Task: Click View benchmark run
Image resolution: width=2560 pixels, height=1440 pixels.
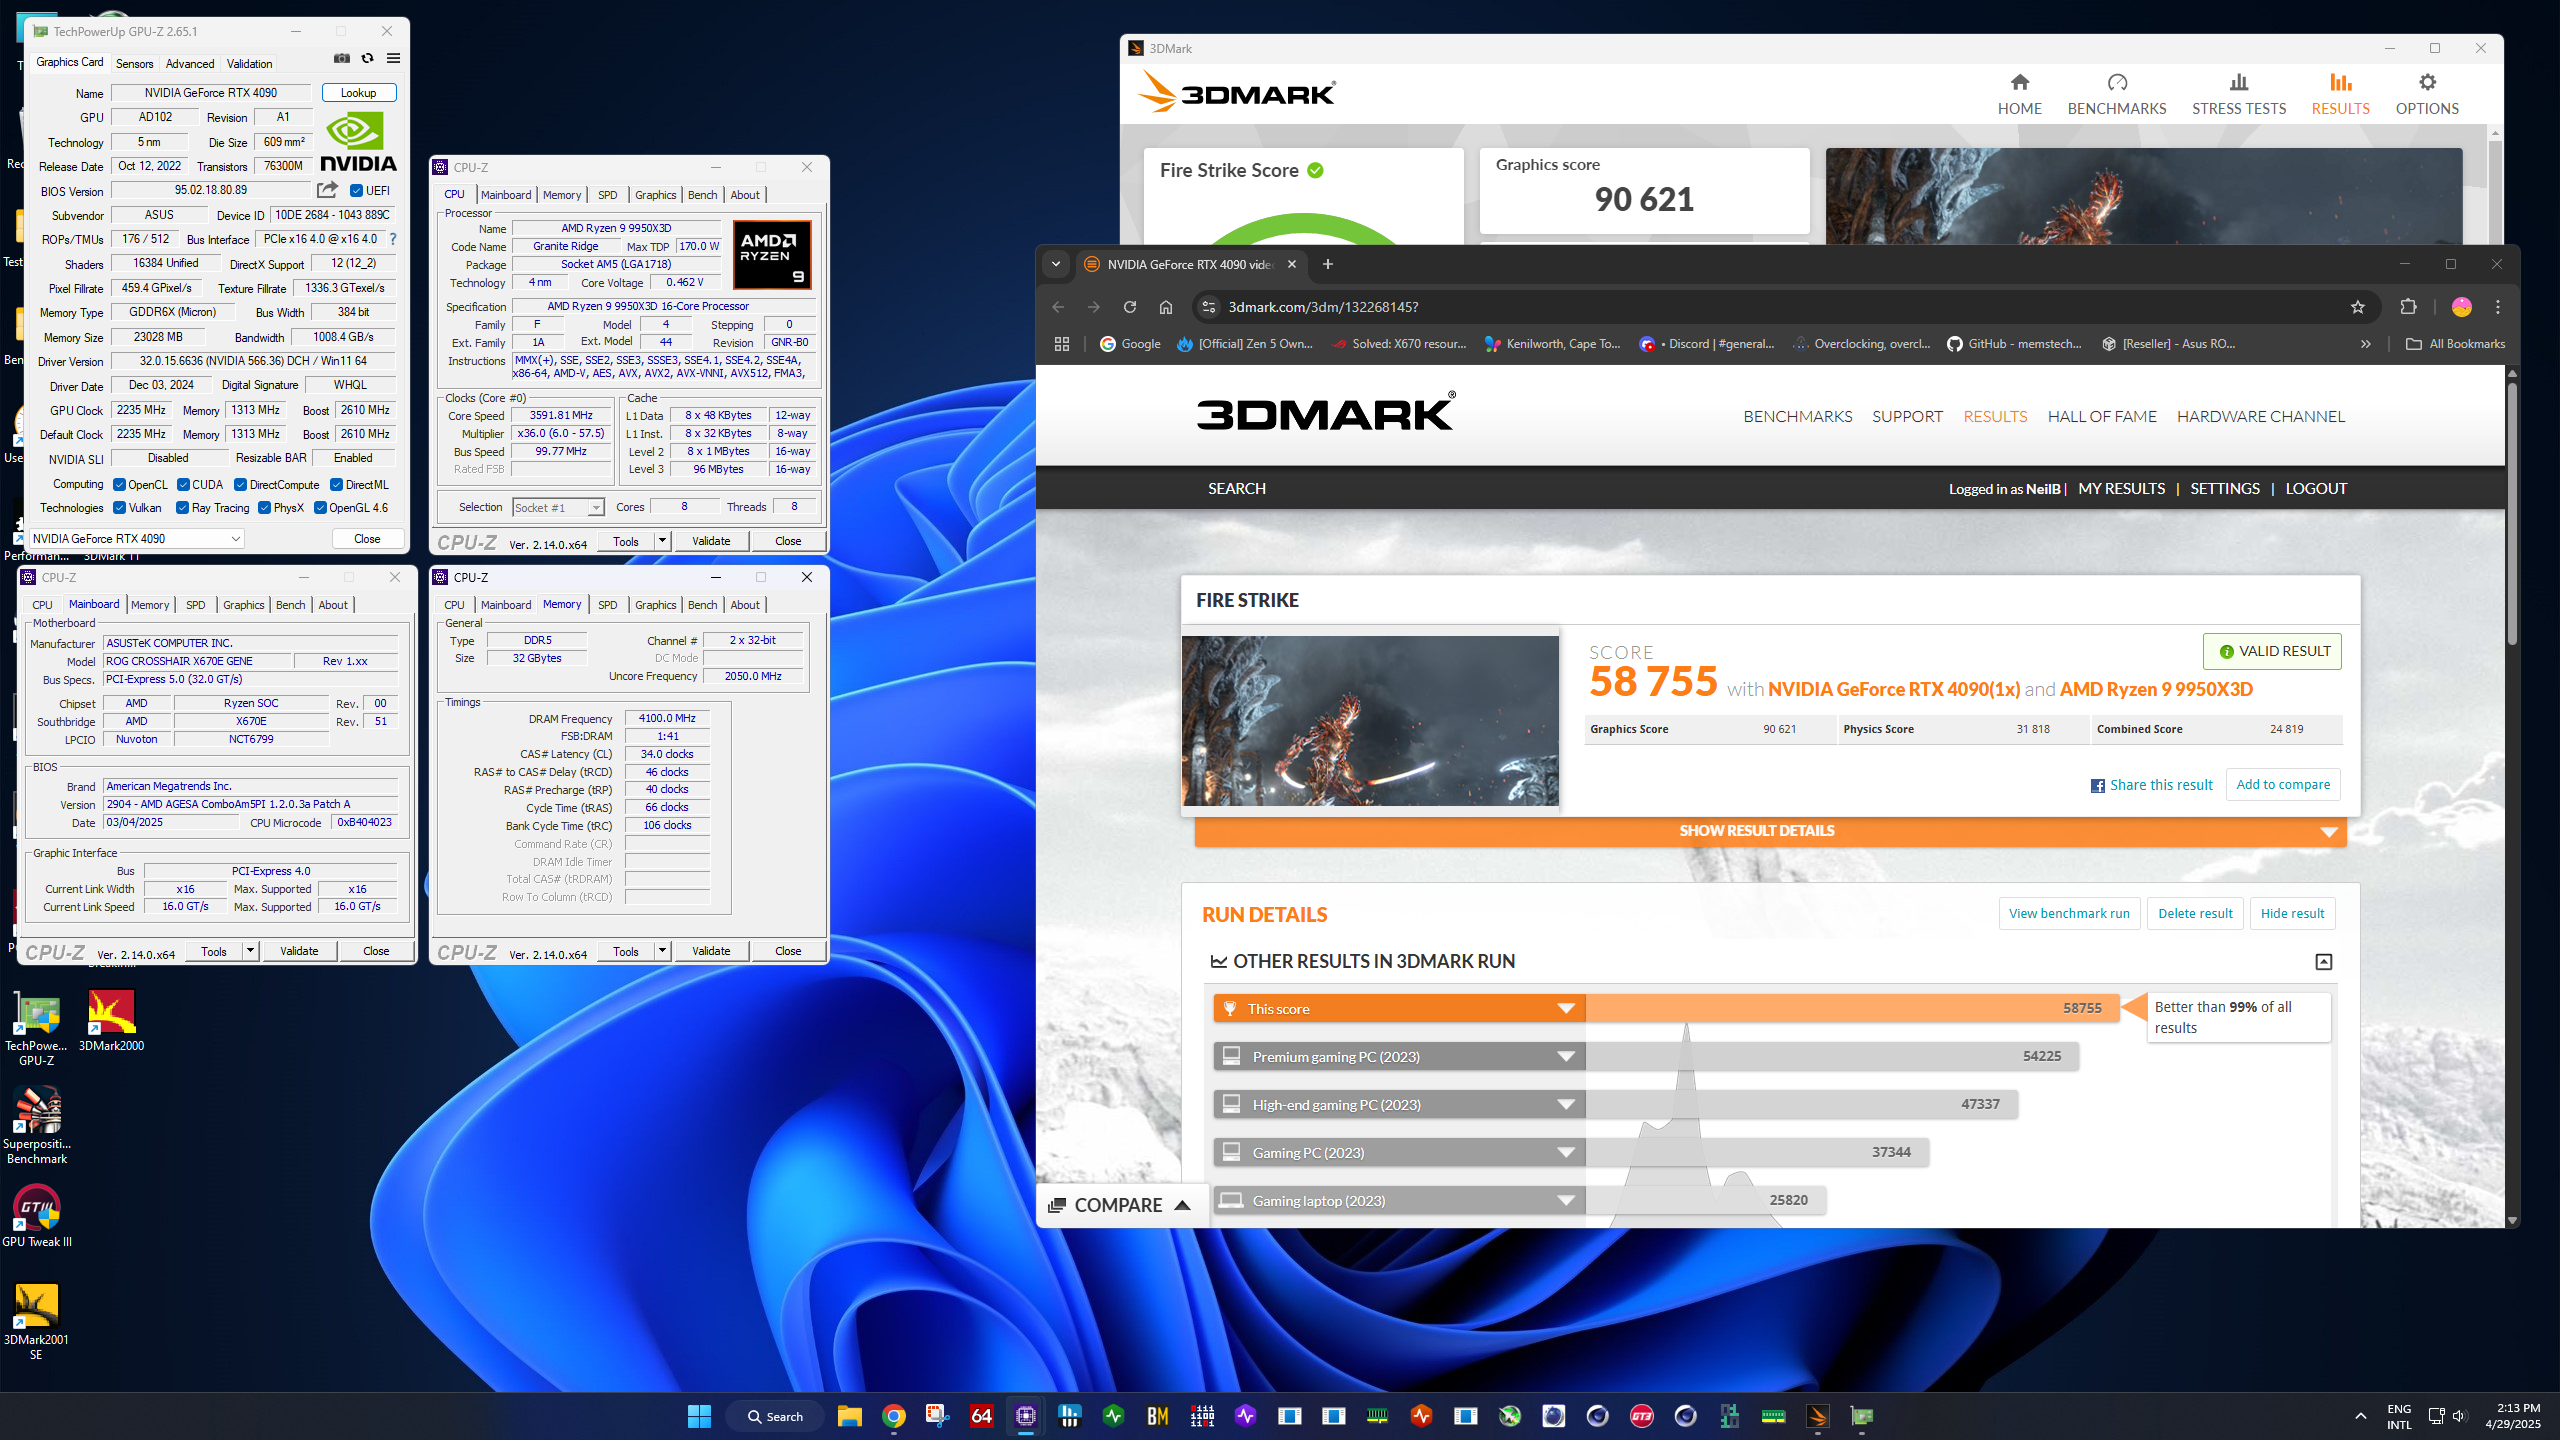Action: pos(2069,914)
